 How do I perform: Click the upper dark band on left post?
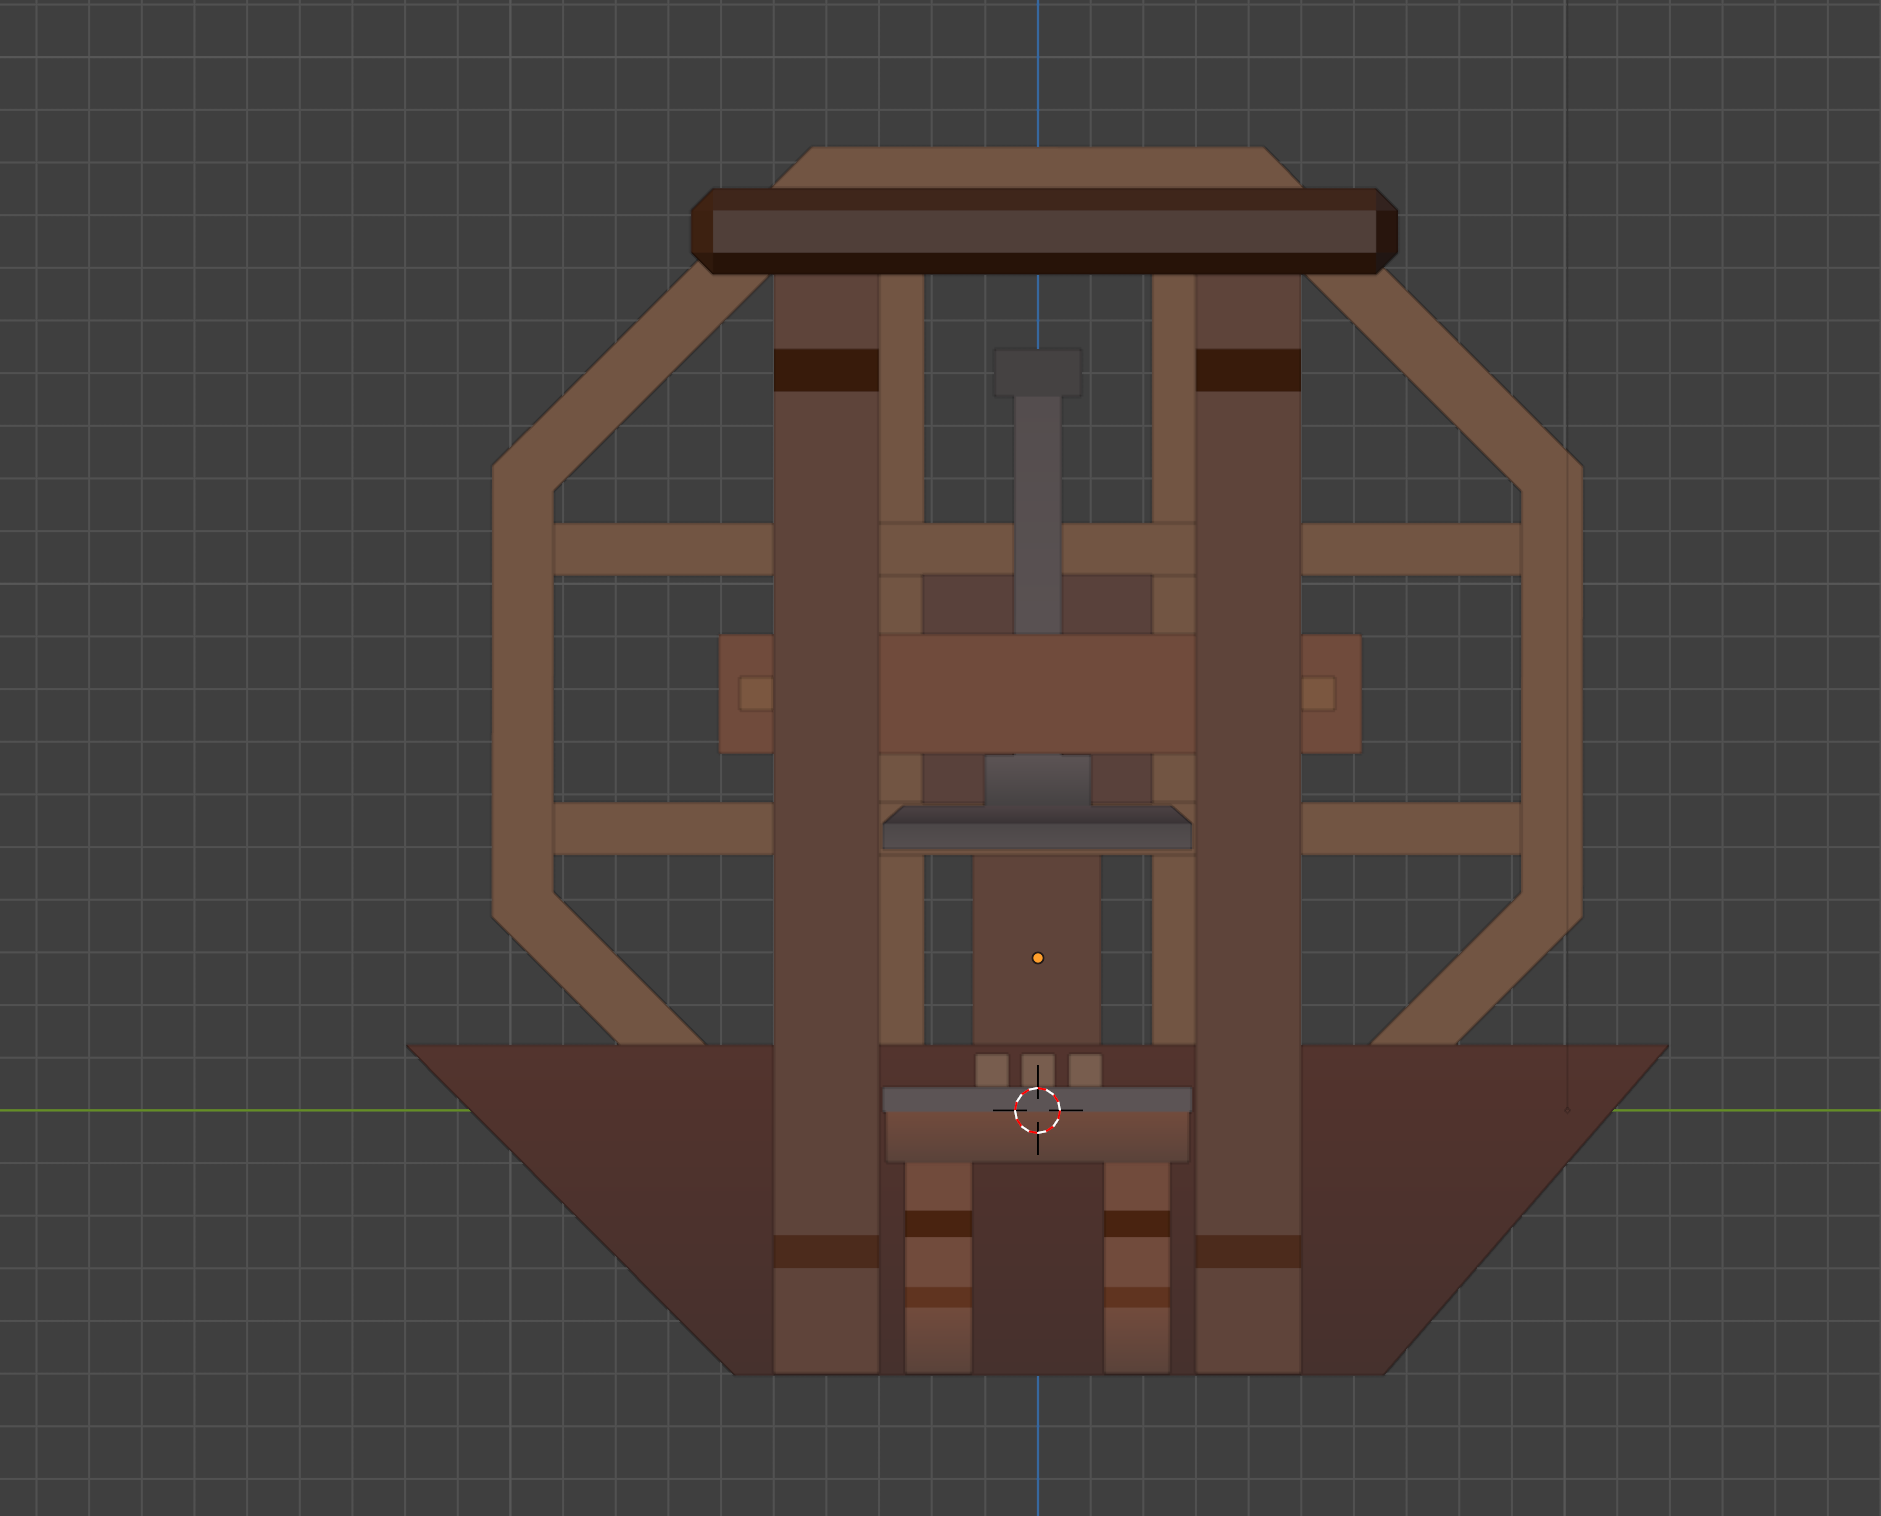pos(826,370)
